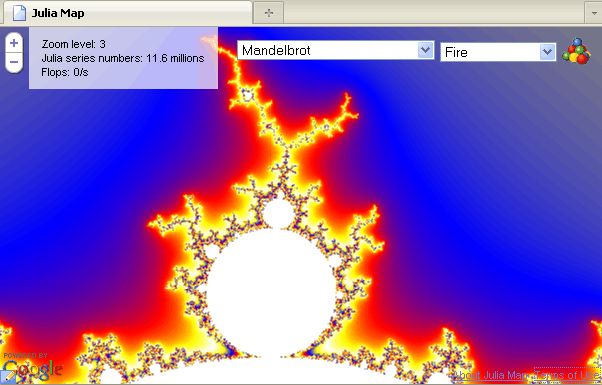602x385 pixels.
Task: Zoom in with the plus button
Action: (x=14, y=43)
